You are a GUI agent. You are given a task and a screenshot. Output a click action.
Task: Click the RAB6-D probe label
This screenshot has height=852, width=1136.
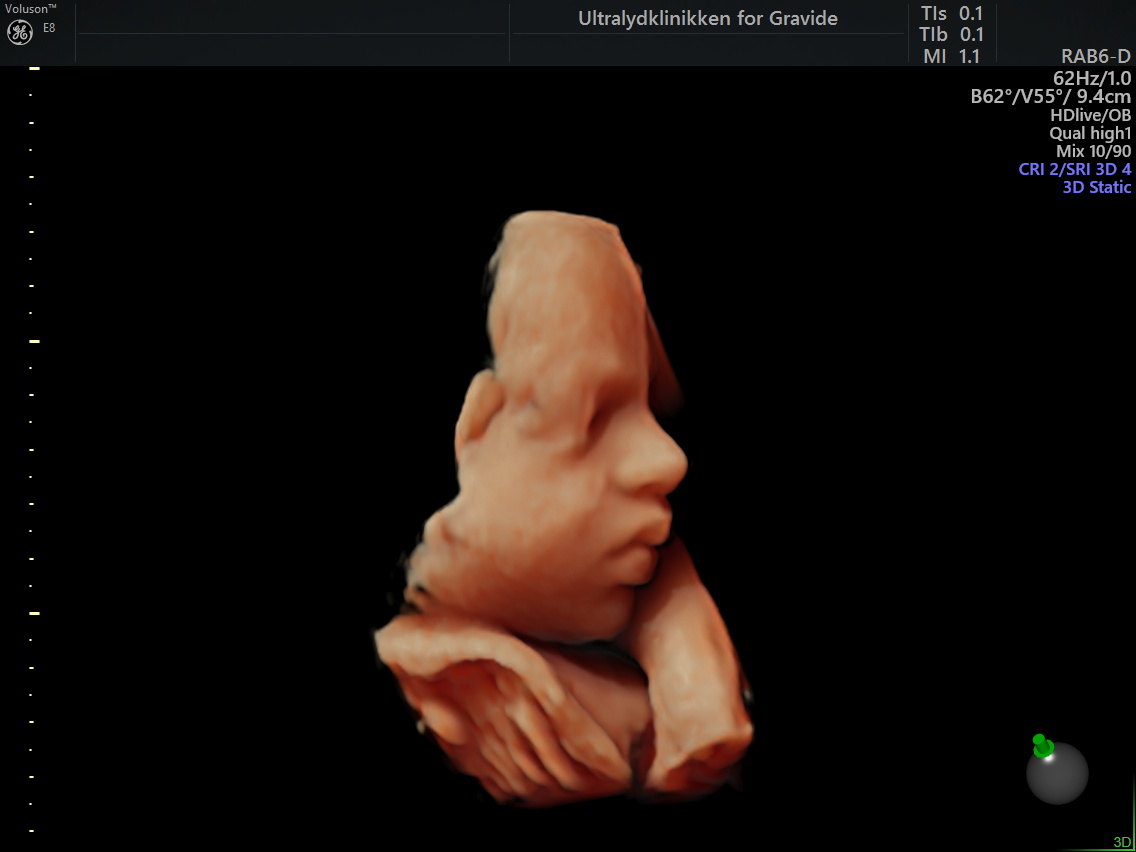[1095, 57]
